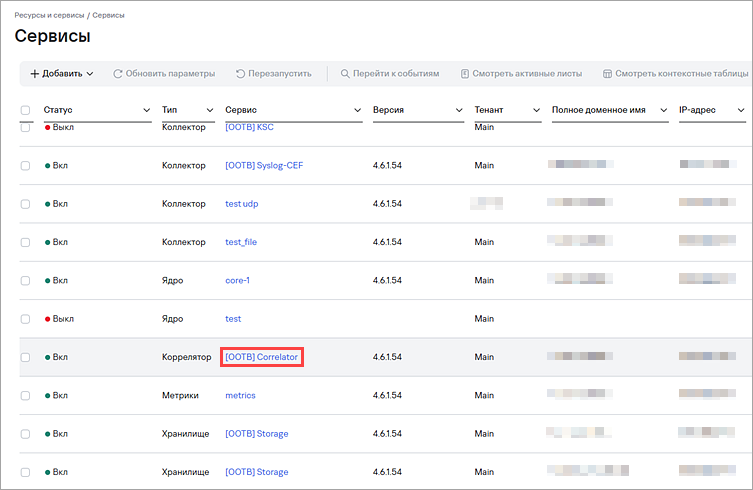Toggle the select-all checkbox in table header

[x=25, y=110]
